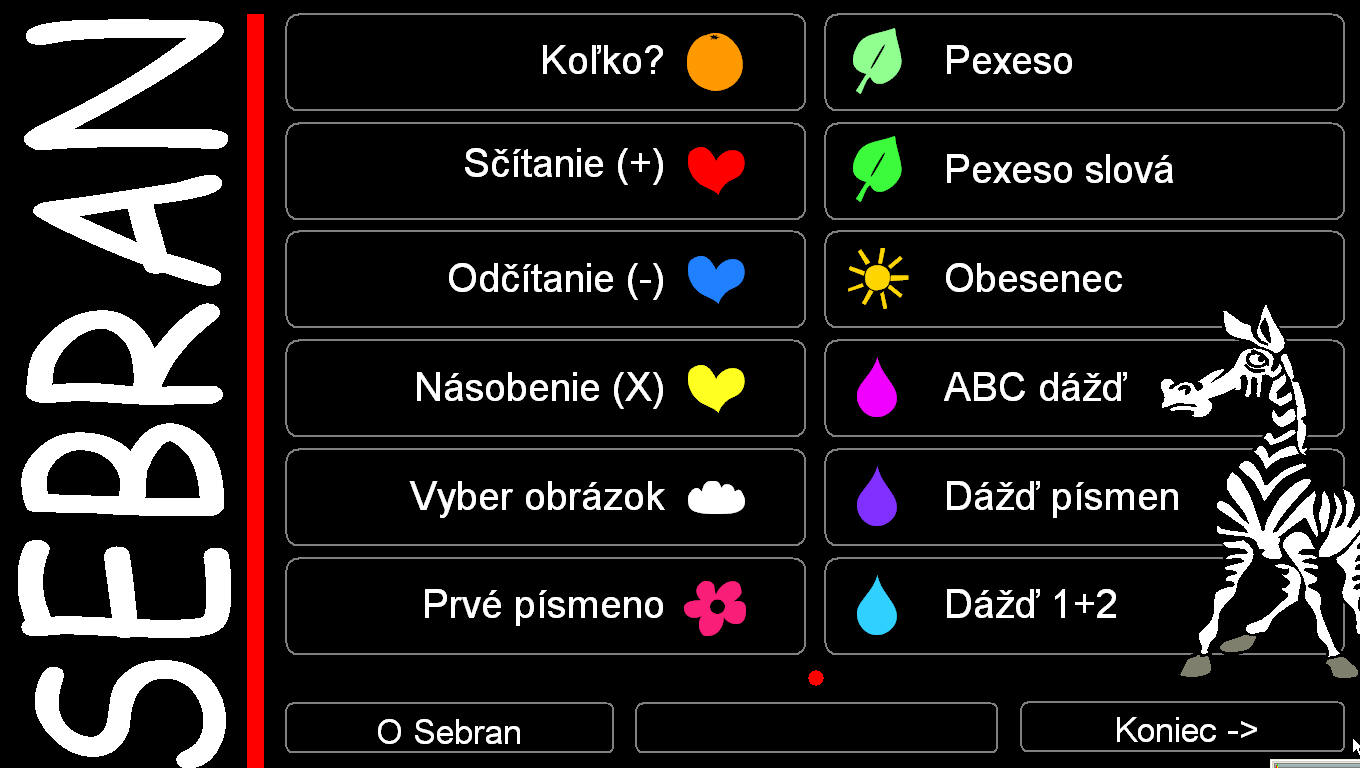The height and width of the screenshot is (768, 1360).
Task: Click the orange icon beside Koľko?
Action: 715,62
